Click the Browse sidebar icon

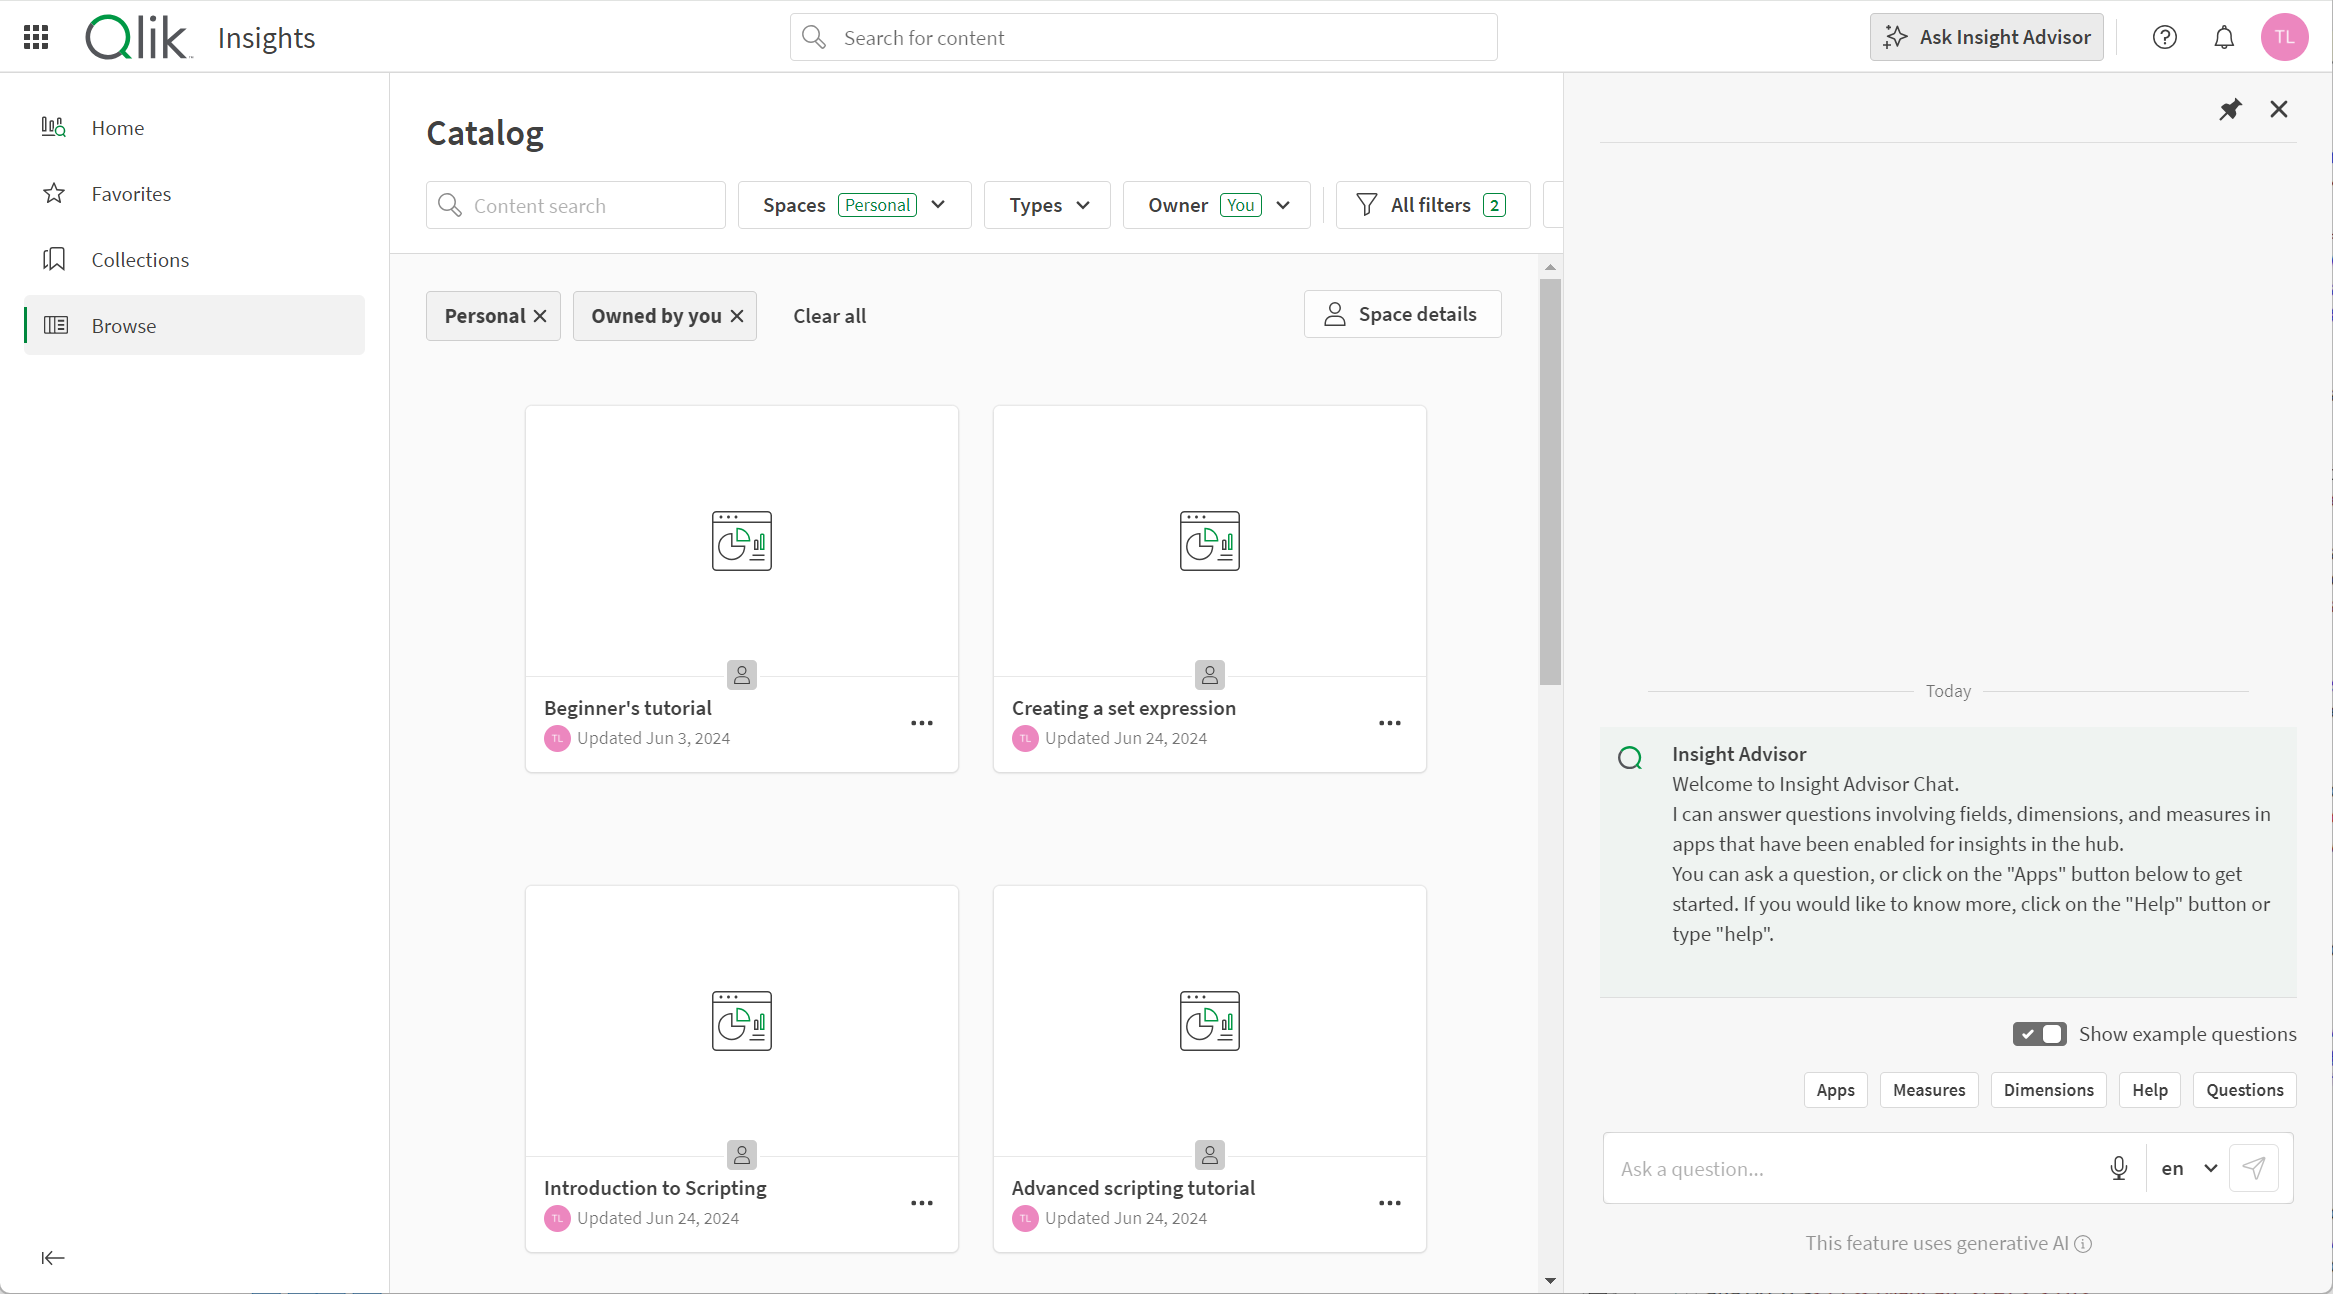click(57, 325)
